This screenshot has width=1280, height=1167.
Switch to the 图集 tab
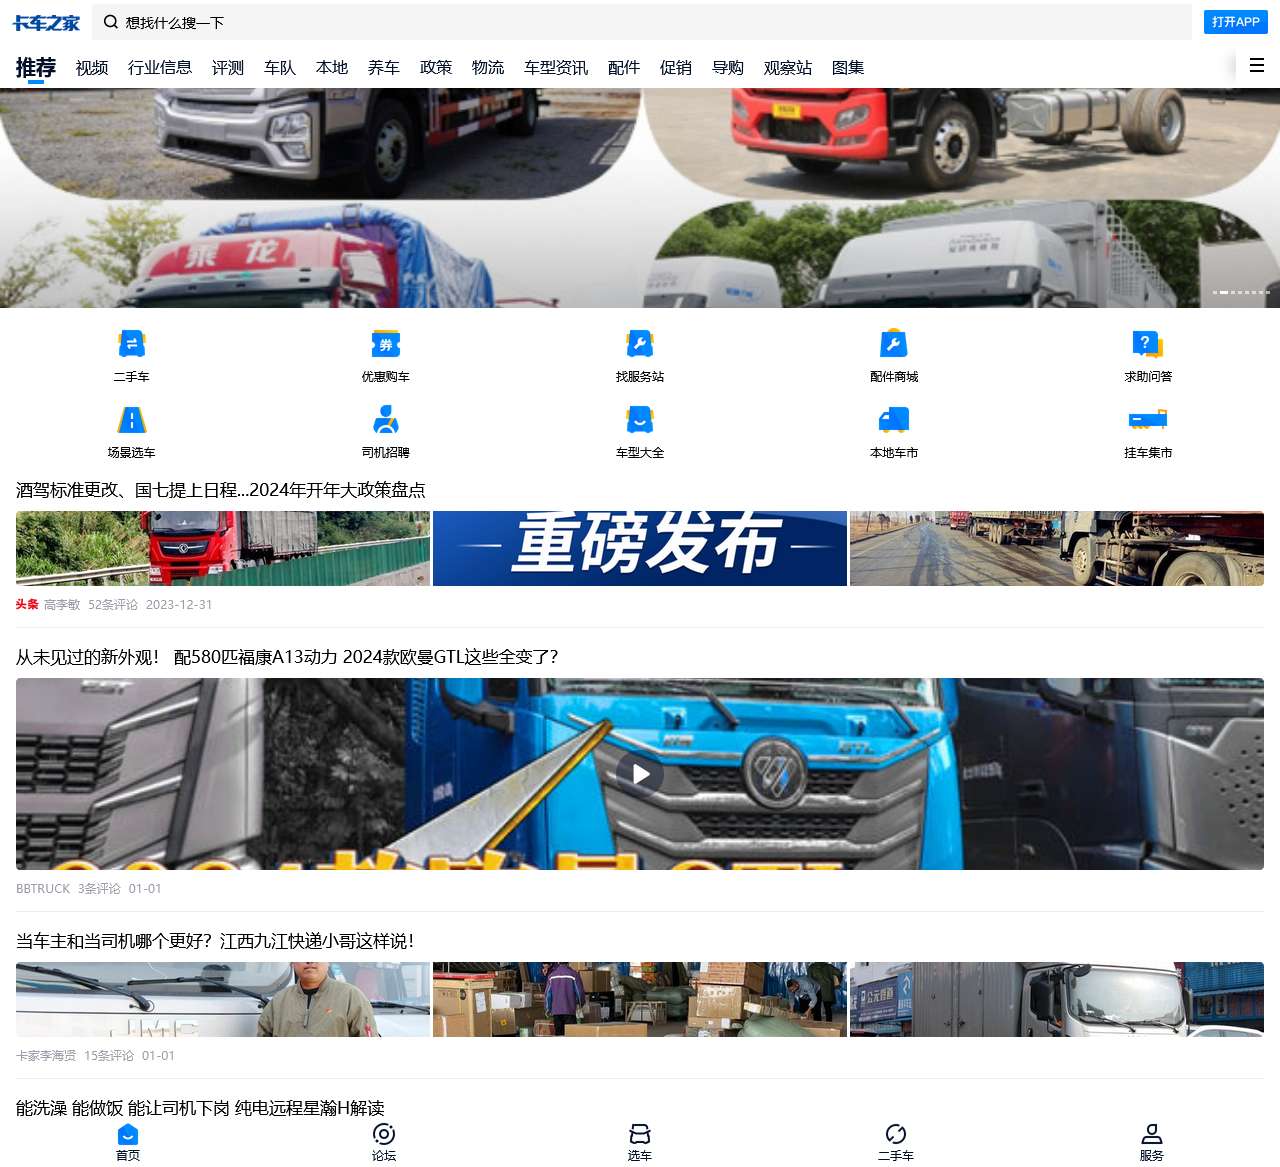pyautogui.click(x=848, y=68)
